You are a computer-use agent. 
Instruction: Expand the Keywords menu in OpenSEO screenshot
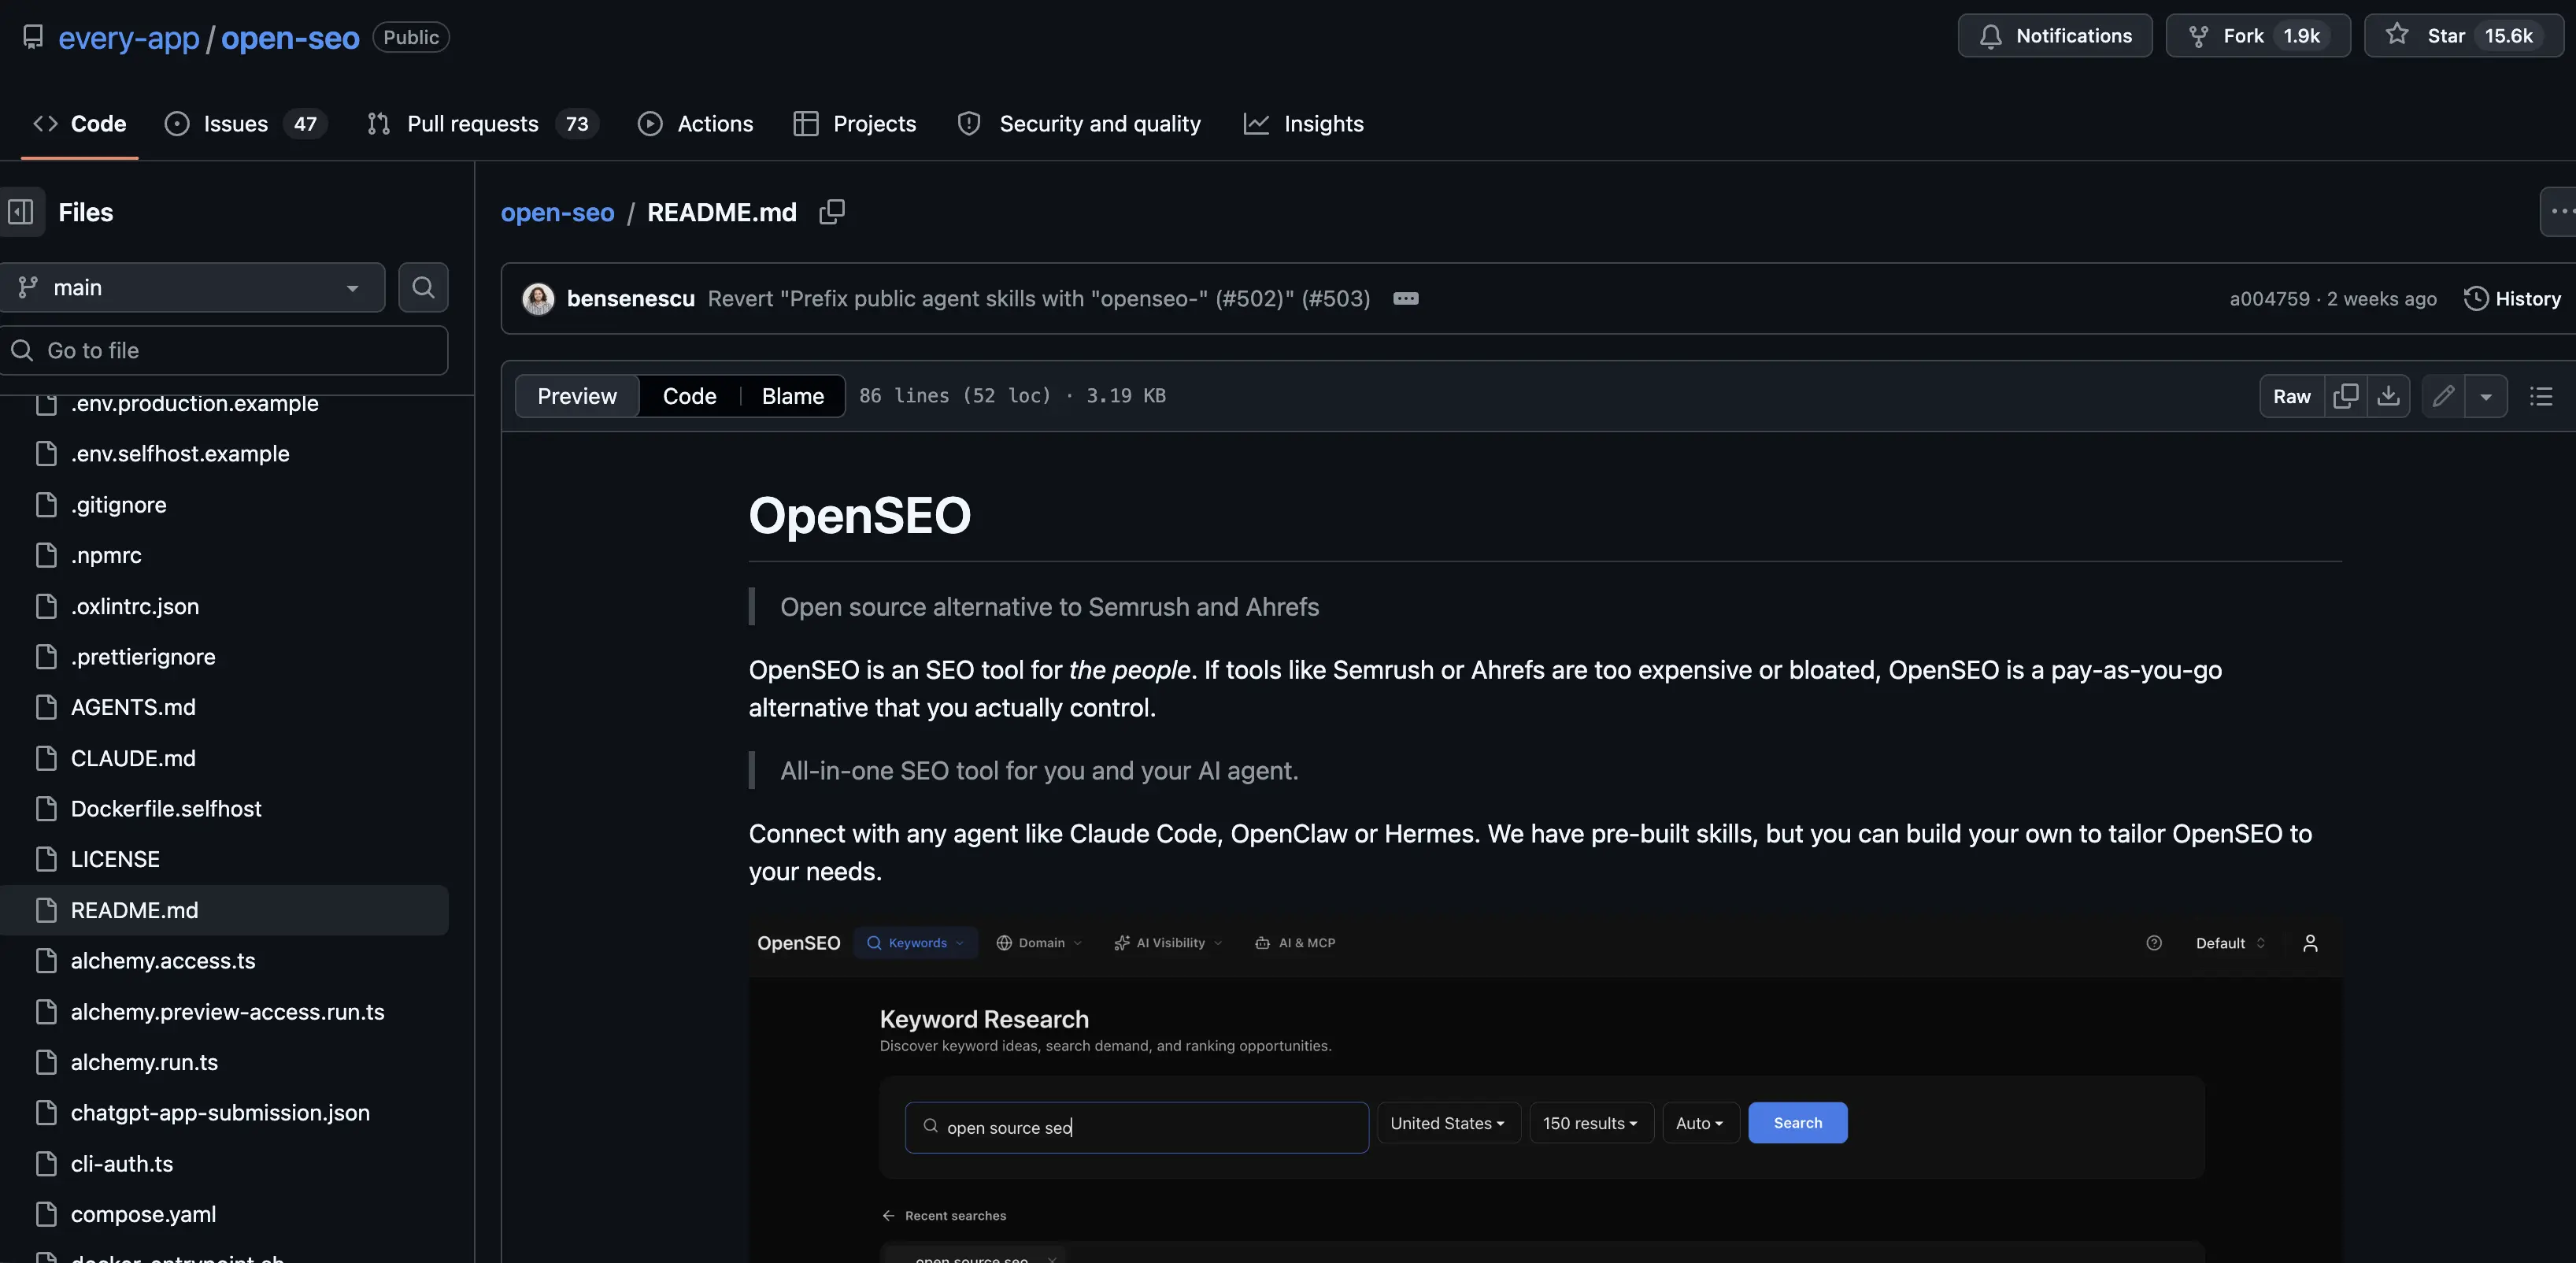click(x=915, y=943)
